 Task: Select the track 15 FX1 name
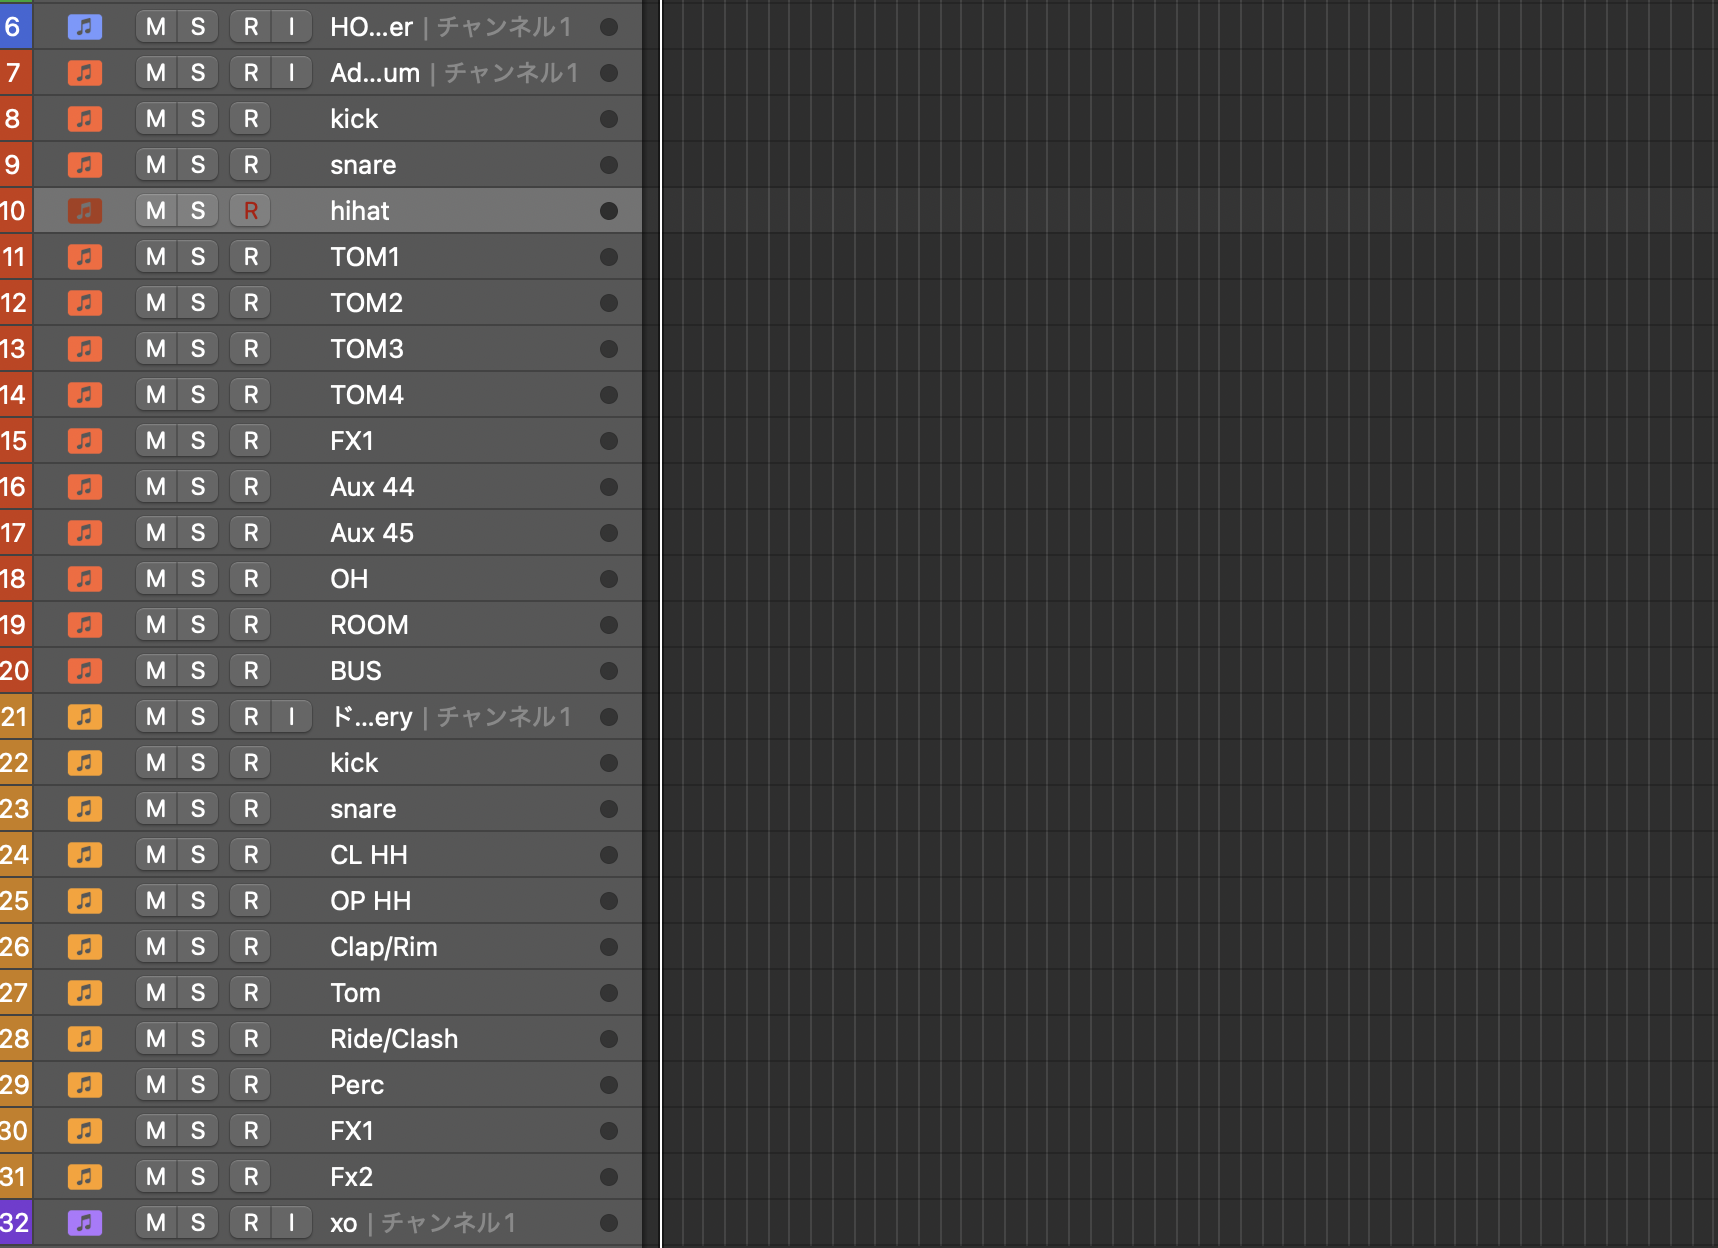pos(352,441)
